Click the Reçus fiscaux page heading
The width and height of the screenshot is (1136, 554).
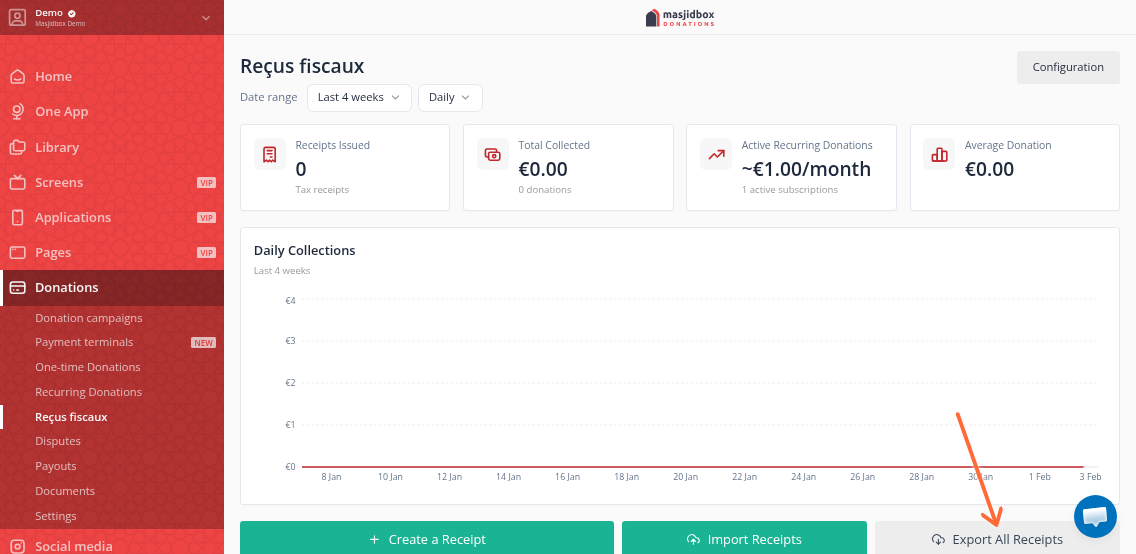point(302,67)
